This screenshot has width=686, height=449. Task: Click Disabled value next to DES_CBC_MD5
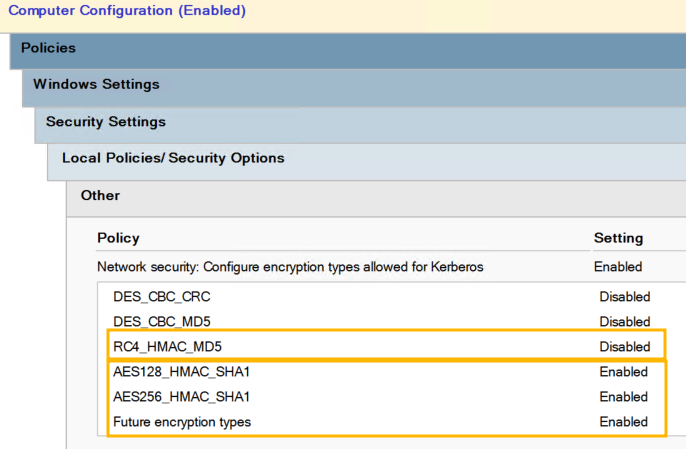625,322
